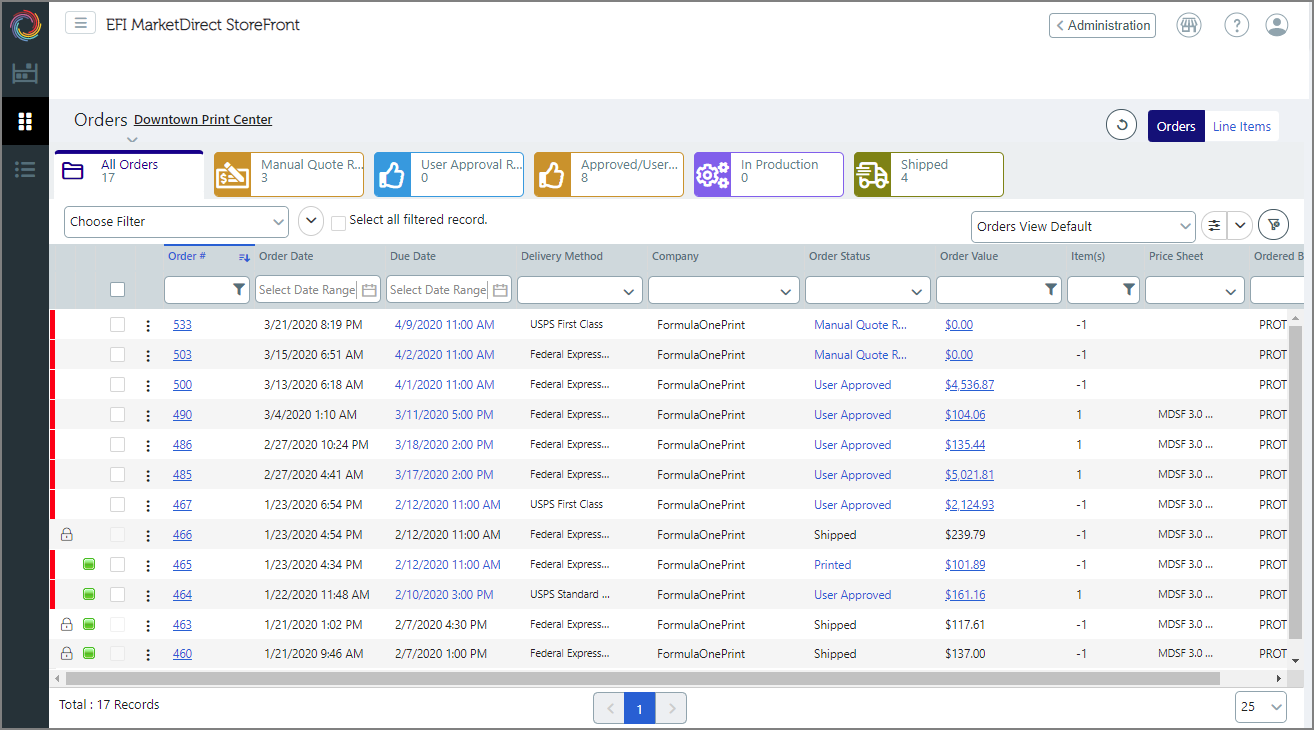Toggle the header select-all checkbox
The width and height of the screenshot is (1314, 731).
pos(118,290)
